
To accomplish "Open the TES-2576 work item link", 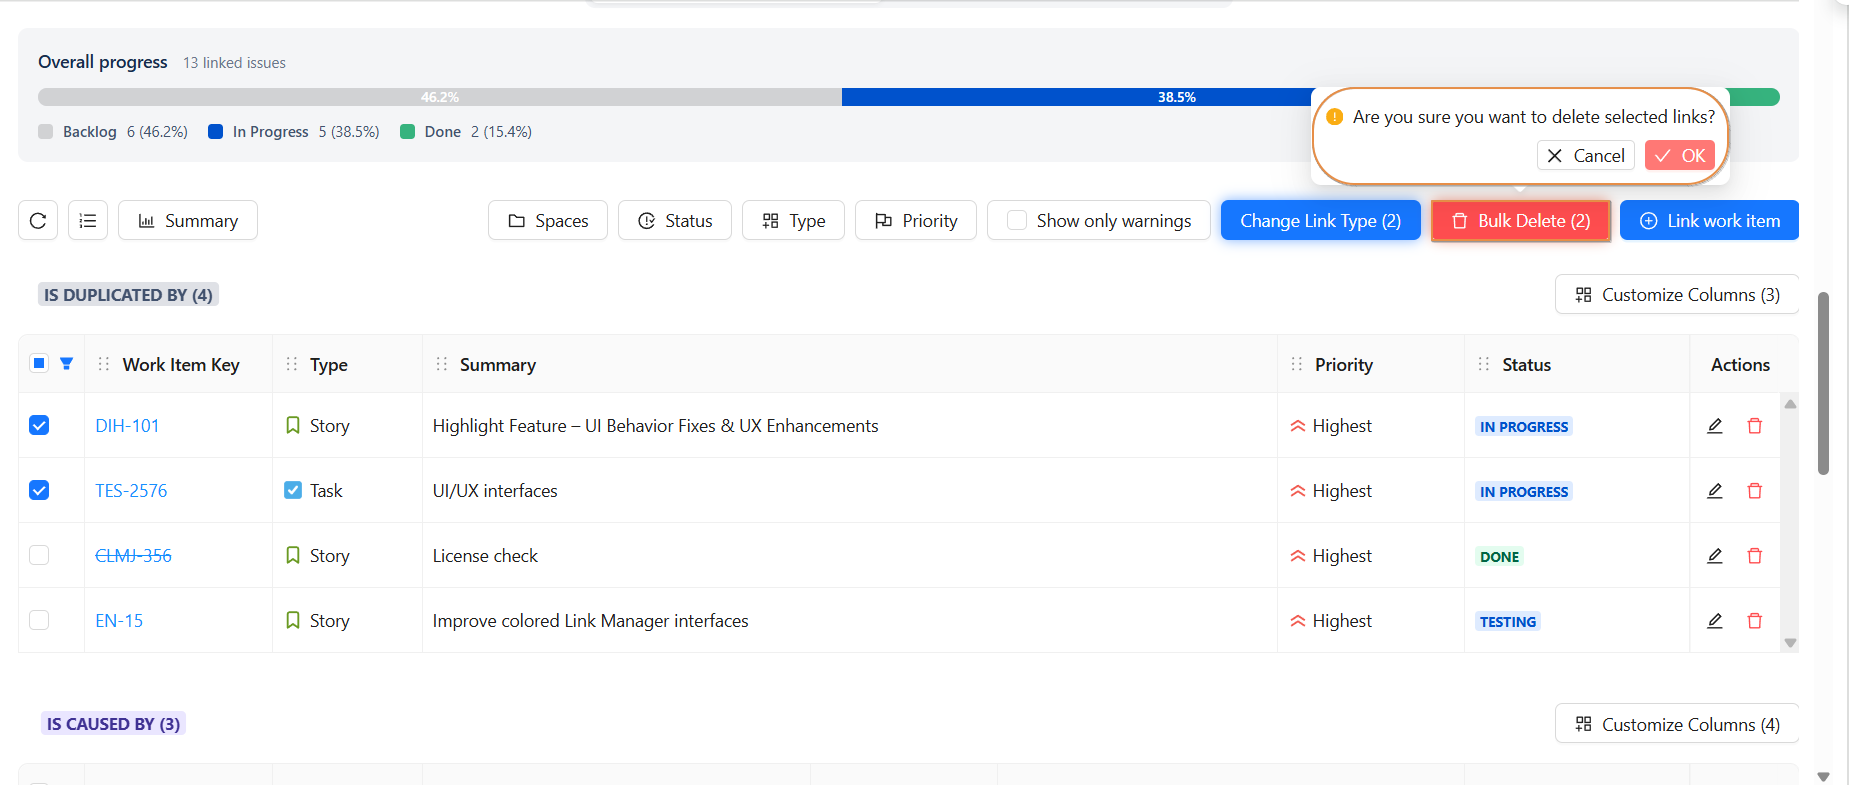I will [131, 491].
